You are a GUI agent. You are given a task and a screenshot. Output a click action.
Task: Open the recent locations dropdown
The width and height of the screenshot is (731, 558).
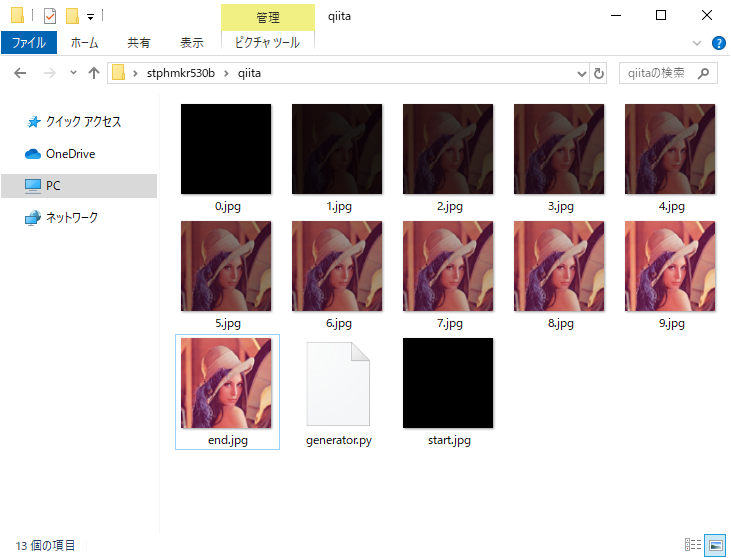pyautogui.click(x=73, y=73)
